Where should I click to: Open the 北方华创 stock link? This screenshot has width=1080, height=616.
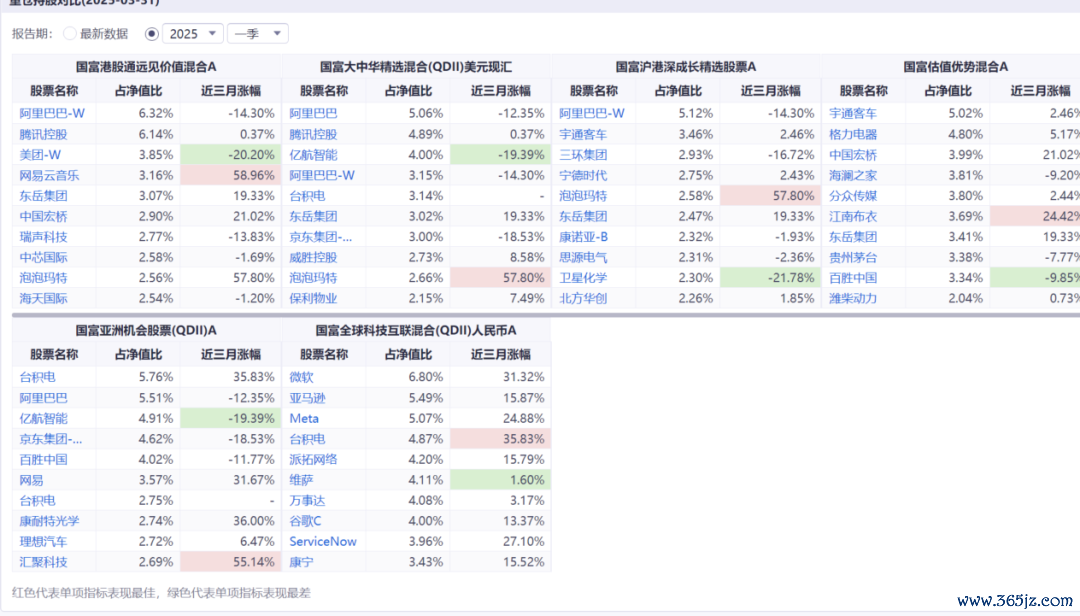583,299
